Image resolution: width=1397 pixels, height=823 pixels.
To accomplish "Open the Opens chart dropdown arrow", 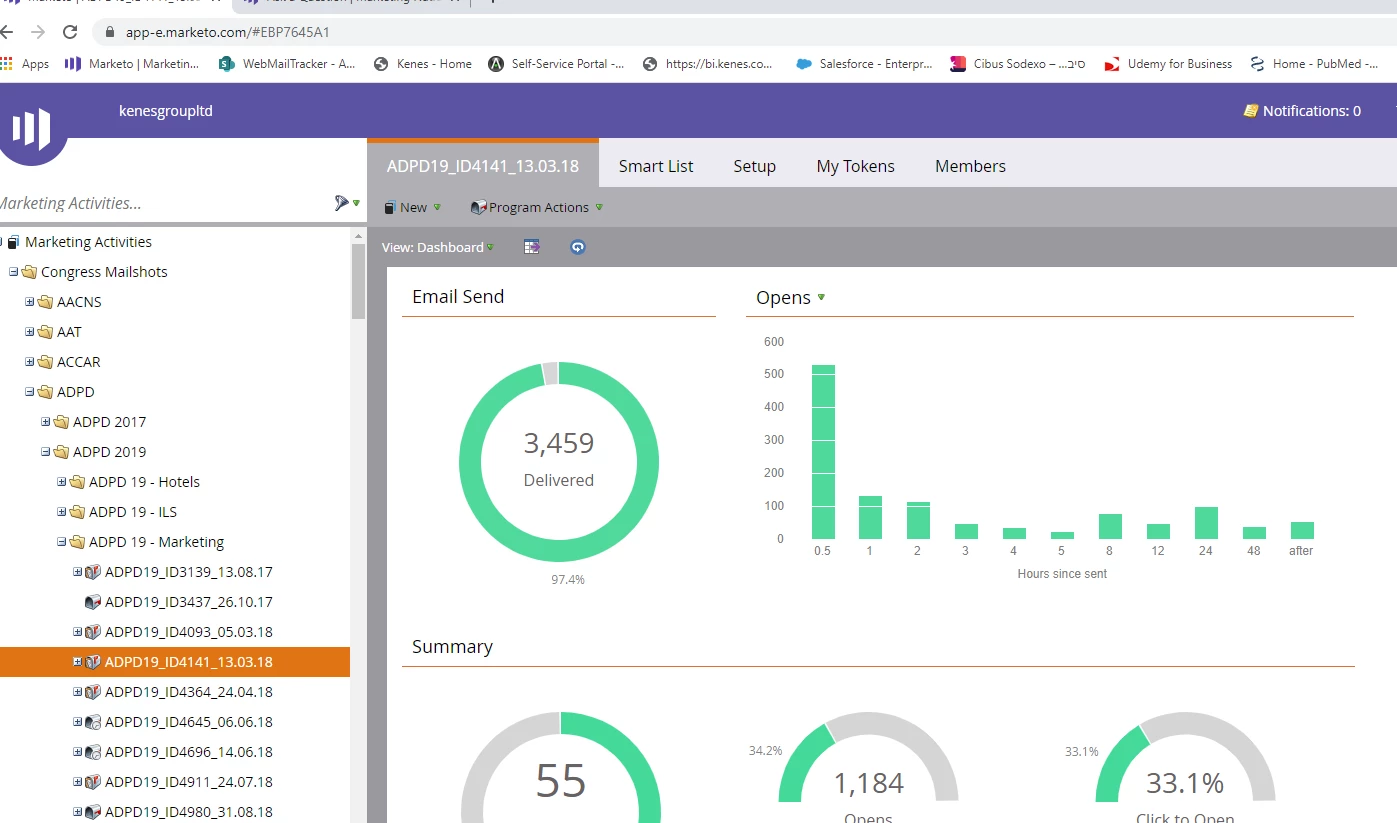I will (x=821, y=297).
